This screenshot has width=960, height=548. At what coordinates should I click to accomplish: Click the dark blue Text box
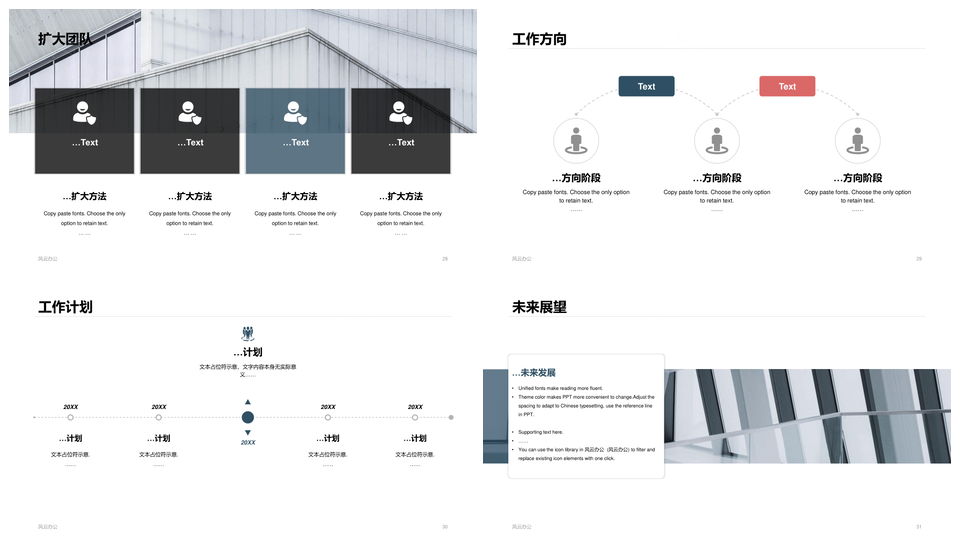click(646, 87)
